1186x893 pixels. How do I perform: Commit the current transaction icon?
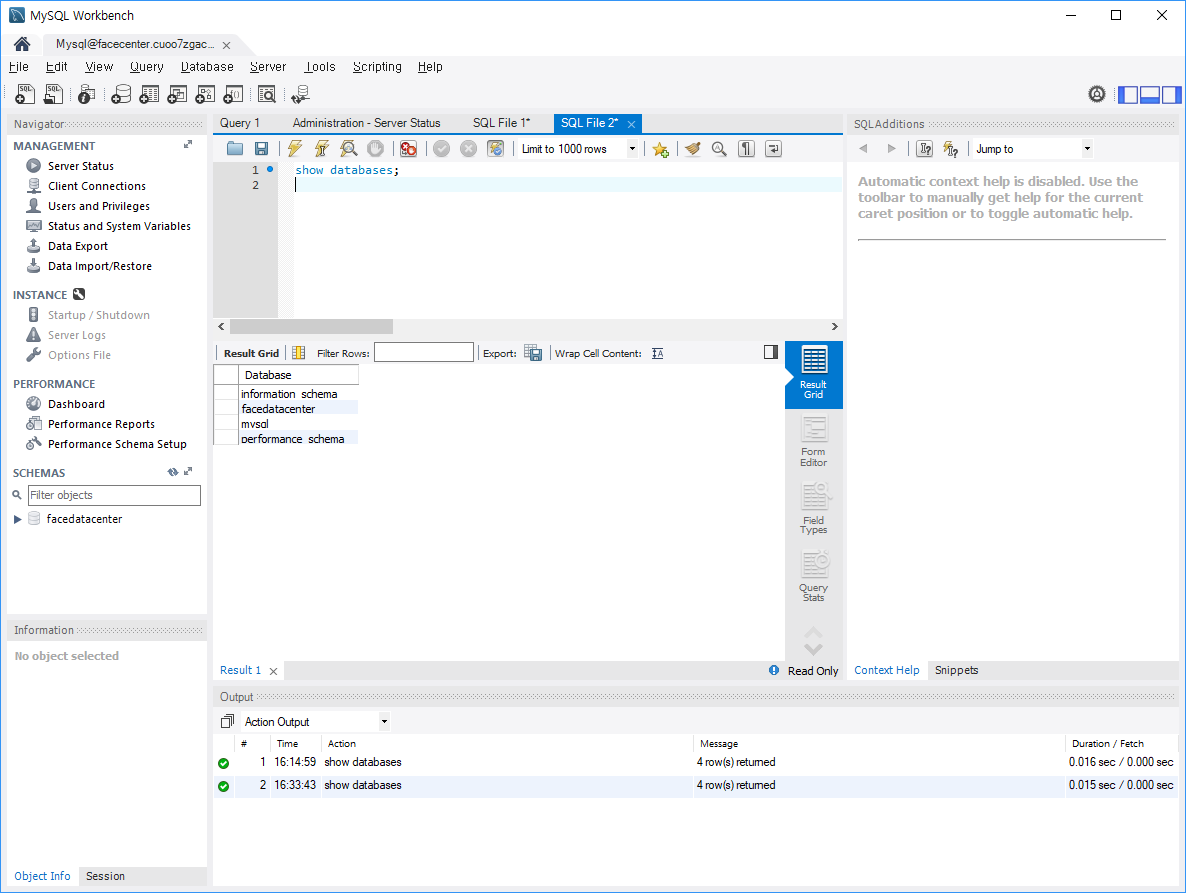(442, 149)
